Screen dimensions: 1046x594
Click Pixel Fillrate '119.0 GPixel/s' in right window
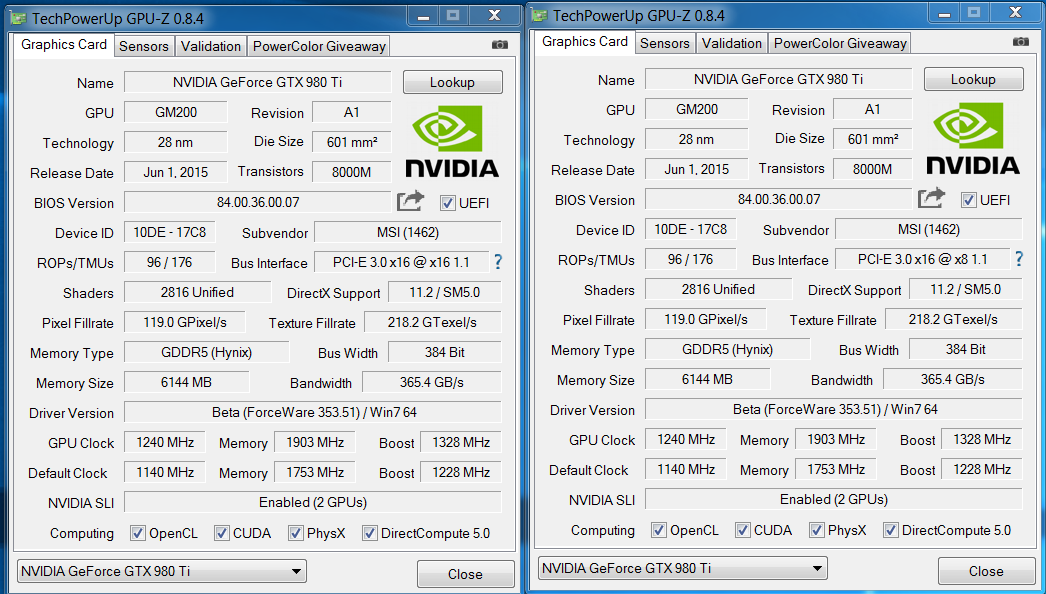click(706, 319)
